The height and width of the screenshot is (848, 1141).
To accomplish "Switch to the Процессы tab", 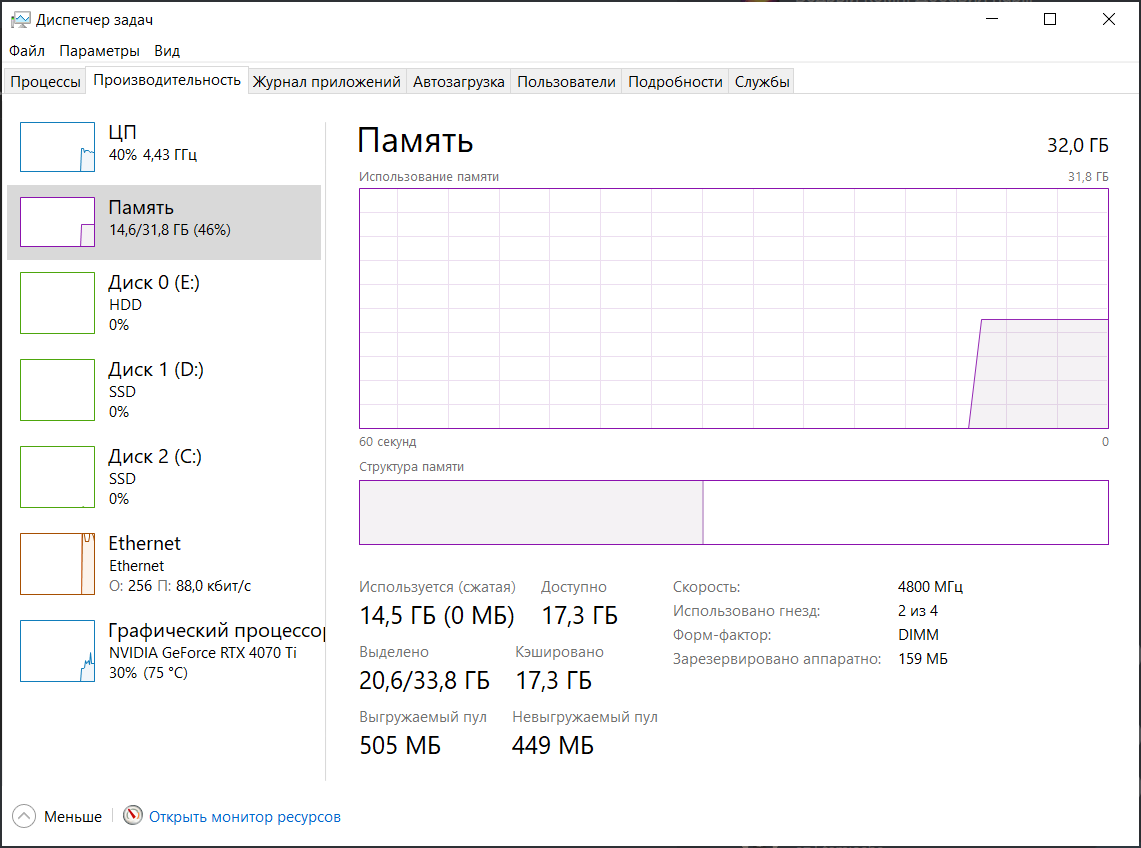I will tap(45, 82).
